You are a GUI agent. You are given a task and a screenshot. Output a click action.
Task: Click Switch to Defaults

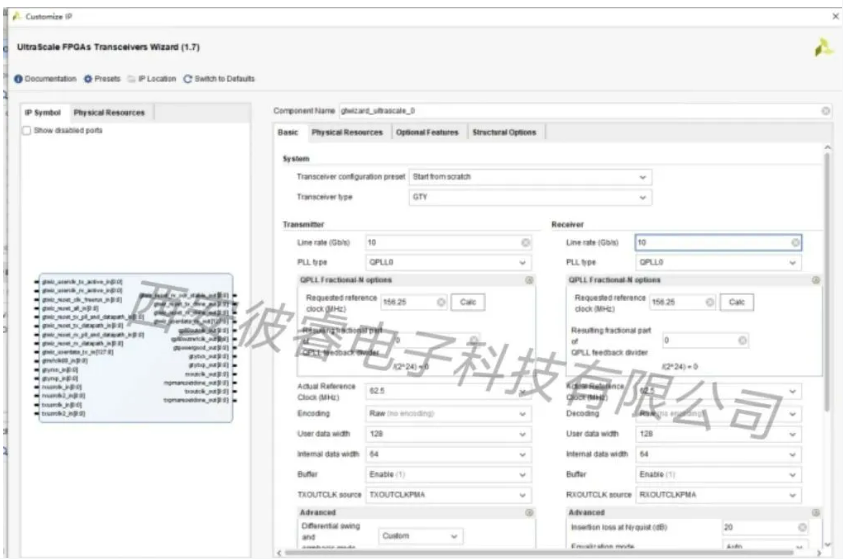(x=219, y=79)
